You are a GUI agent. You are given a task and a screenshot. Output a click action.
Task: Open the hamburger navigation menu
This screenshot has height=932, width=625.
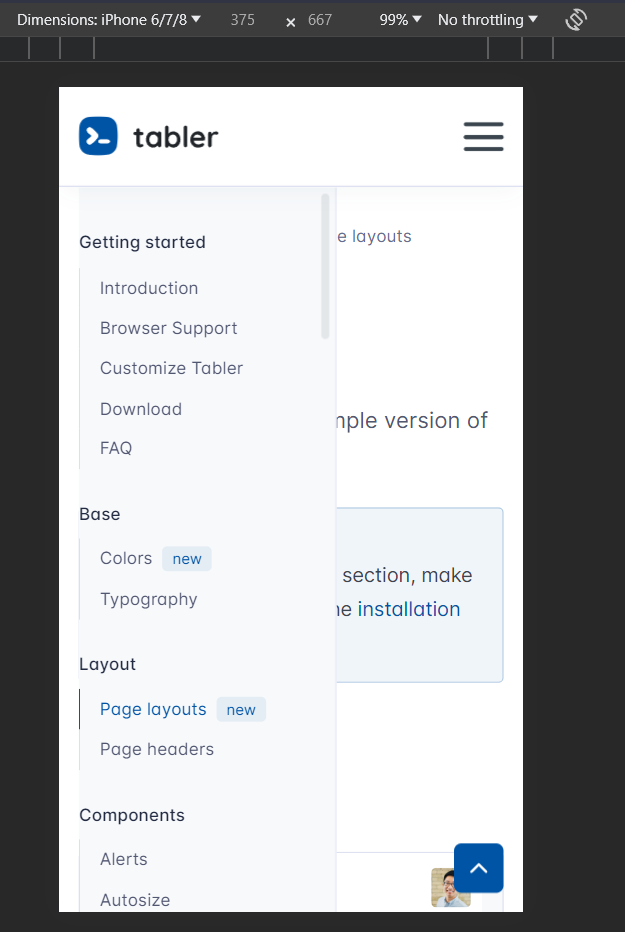pos(484,136)
